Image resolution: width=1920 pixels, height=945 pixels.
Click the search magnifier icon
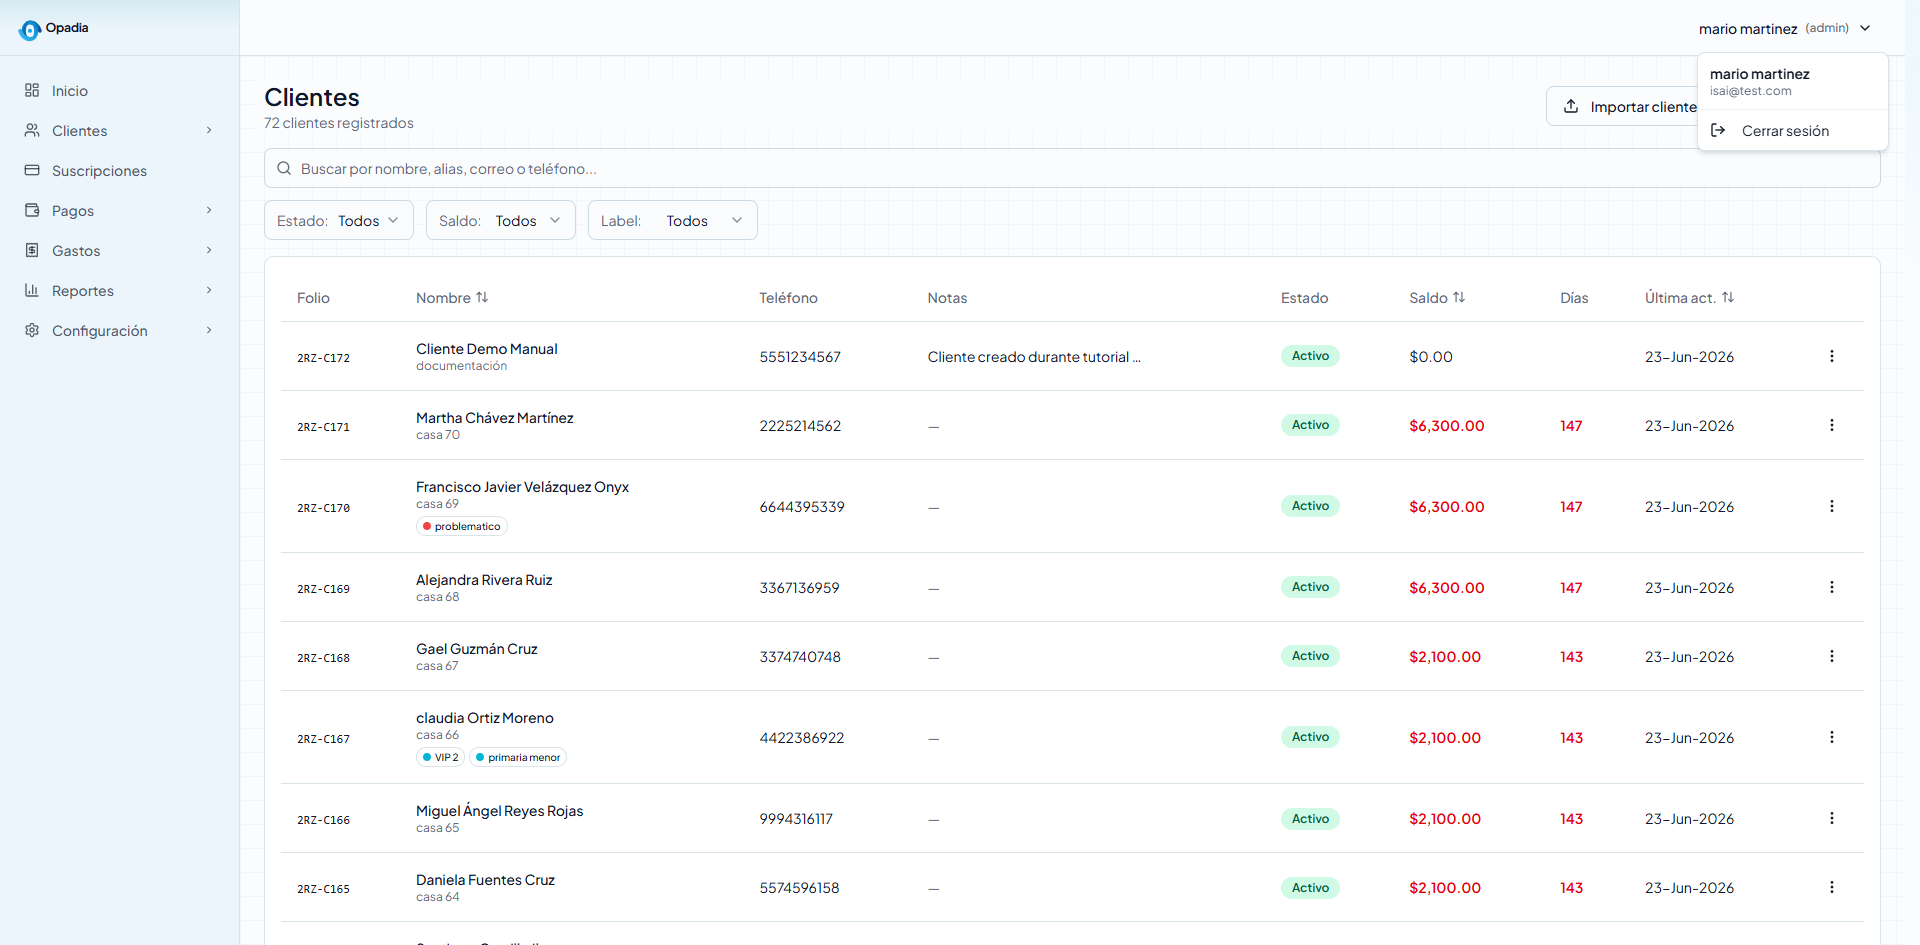tap(284, 168)
